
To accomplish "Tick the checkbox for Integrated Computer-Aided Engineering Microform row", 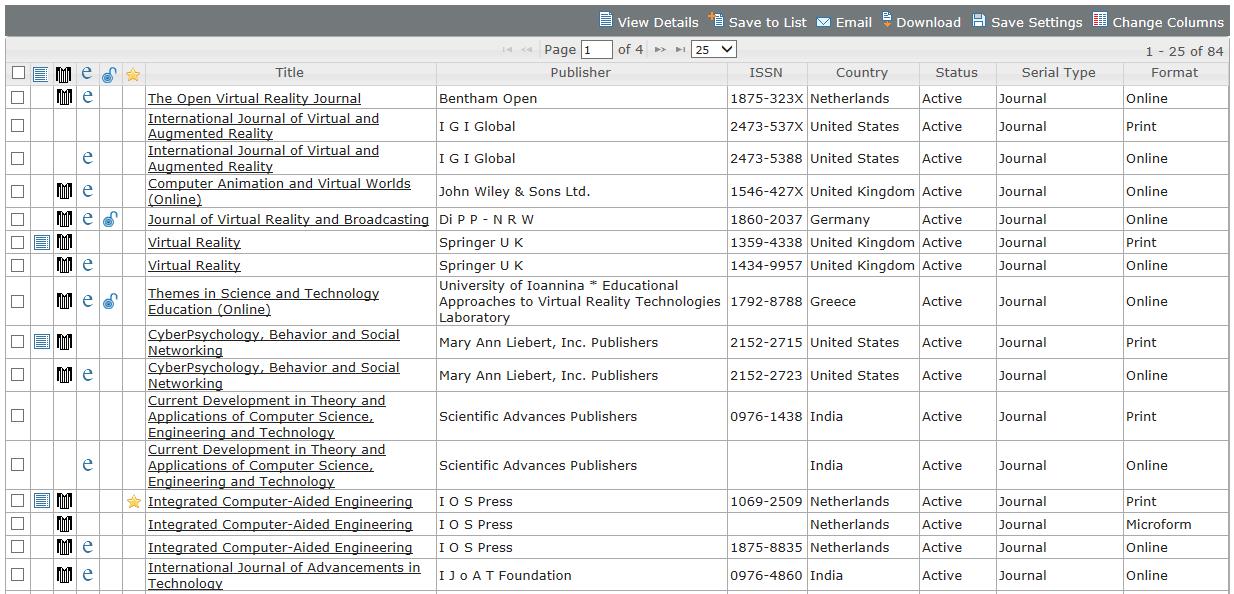I will pos(18,524).
